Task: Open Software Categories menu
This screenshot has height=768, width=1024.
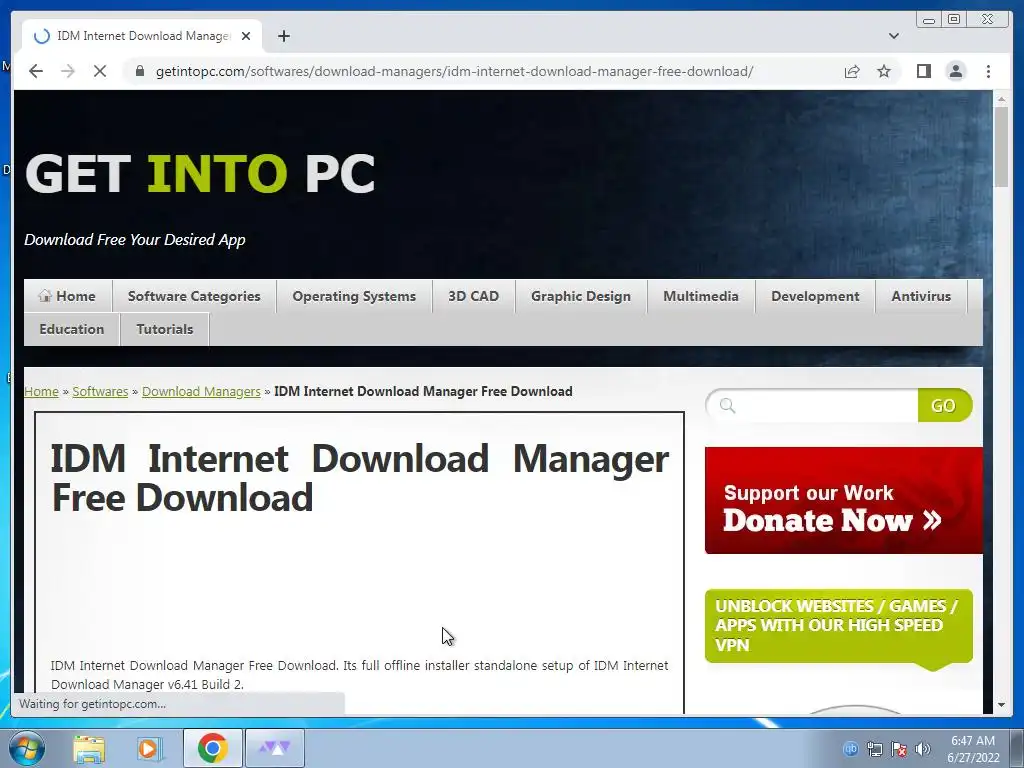Action: coord(194,296)
